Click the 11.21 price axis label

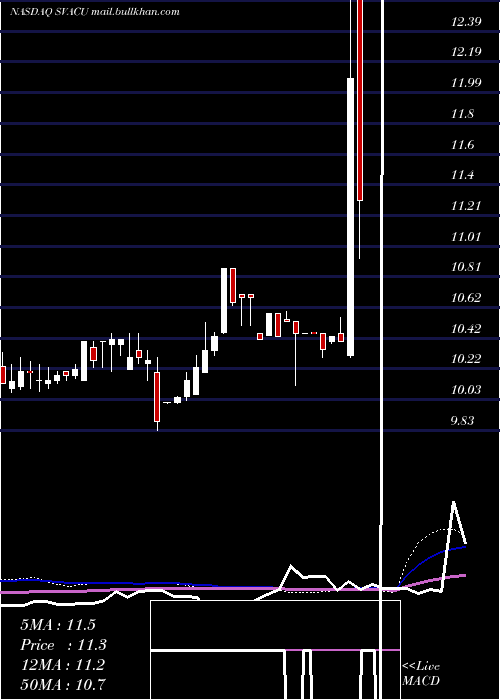(466, 206)
